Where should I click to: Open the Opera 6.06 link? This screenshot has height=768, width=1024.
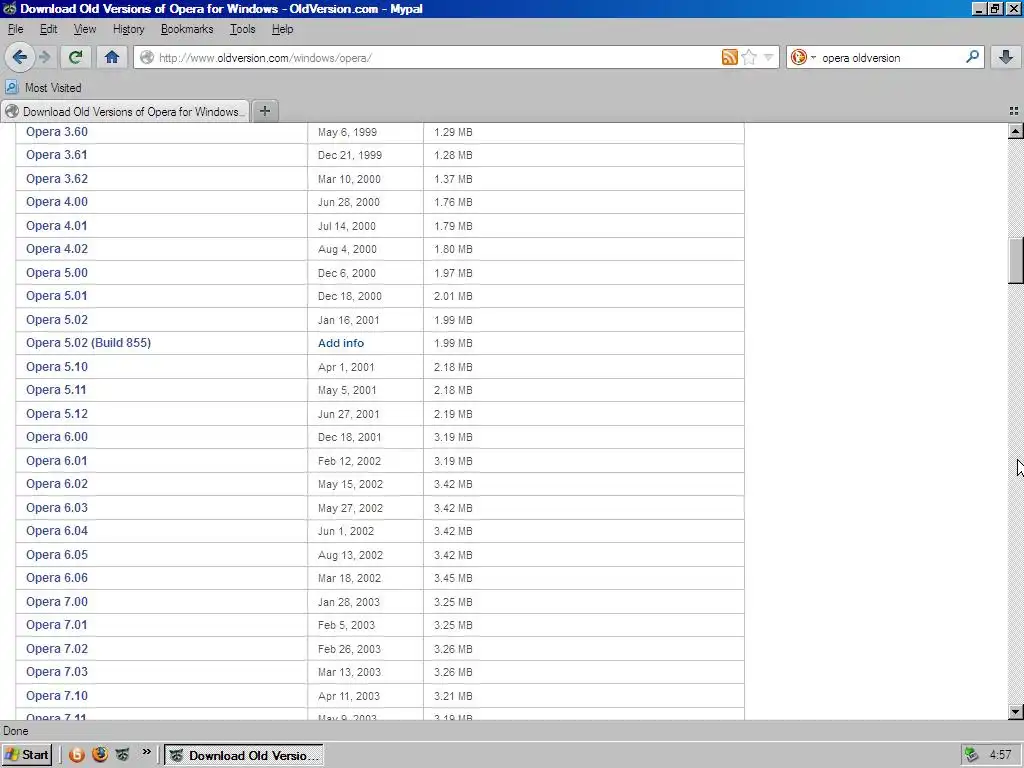click(x=57, y=578)
